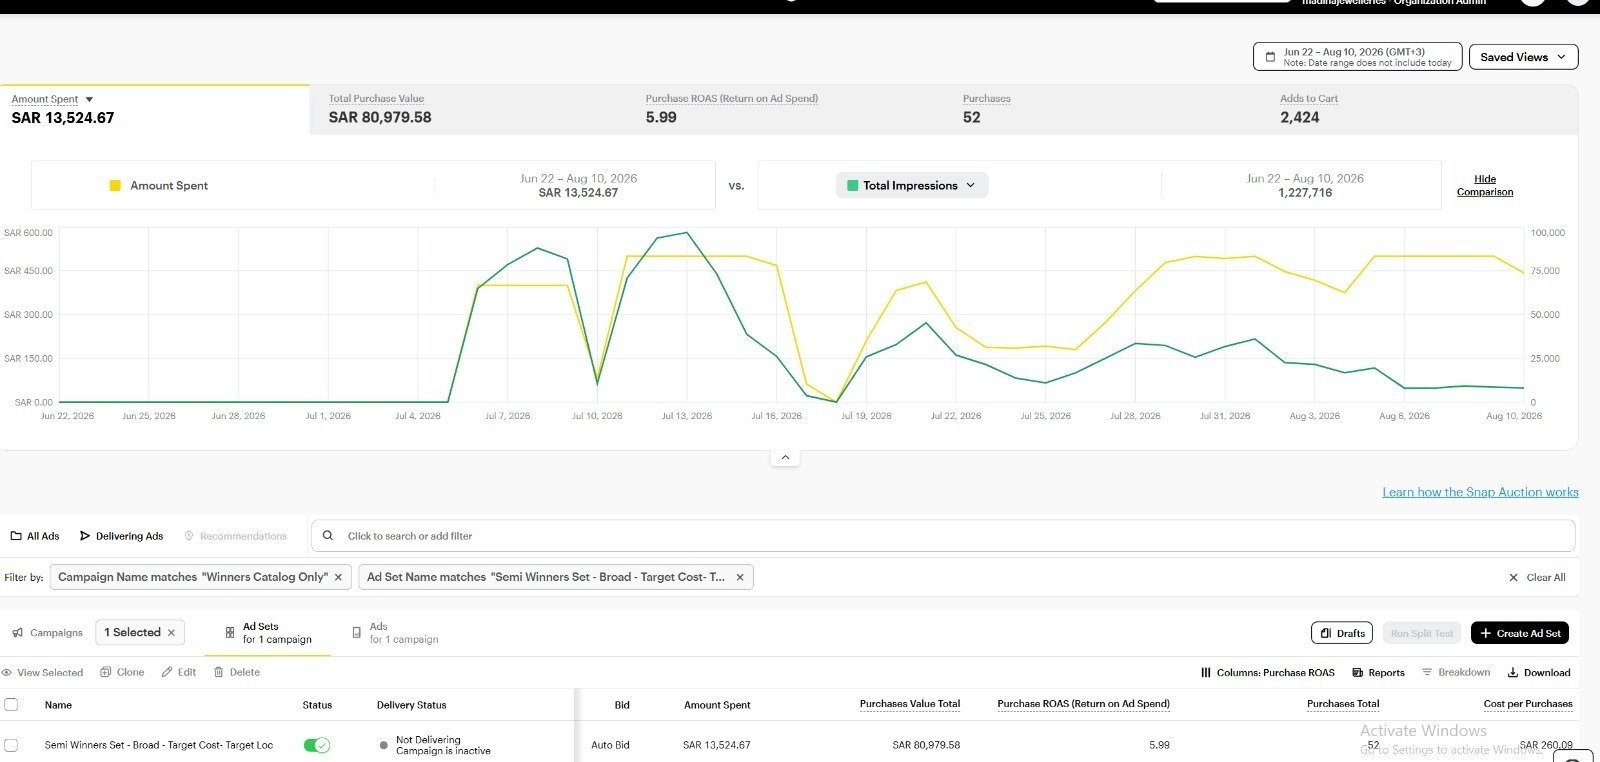
Task: Check the Semi Winners Set row checkbox
Action: pos(11,745)
